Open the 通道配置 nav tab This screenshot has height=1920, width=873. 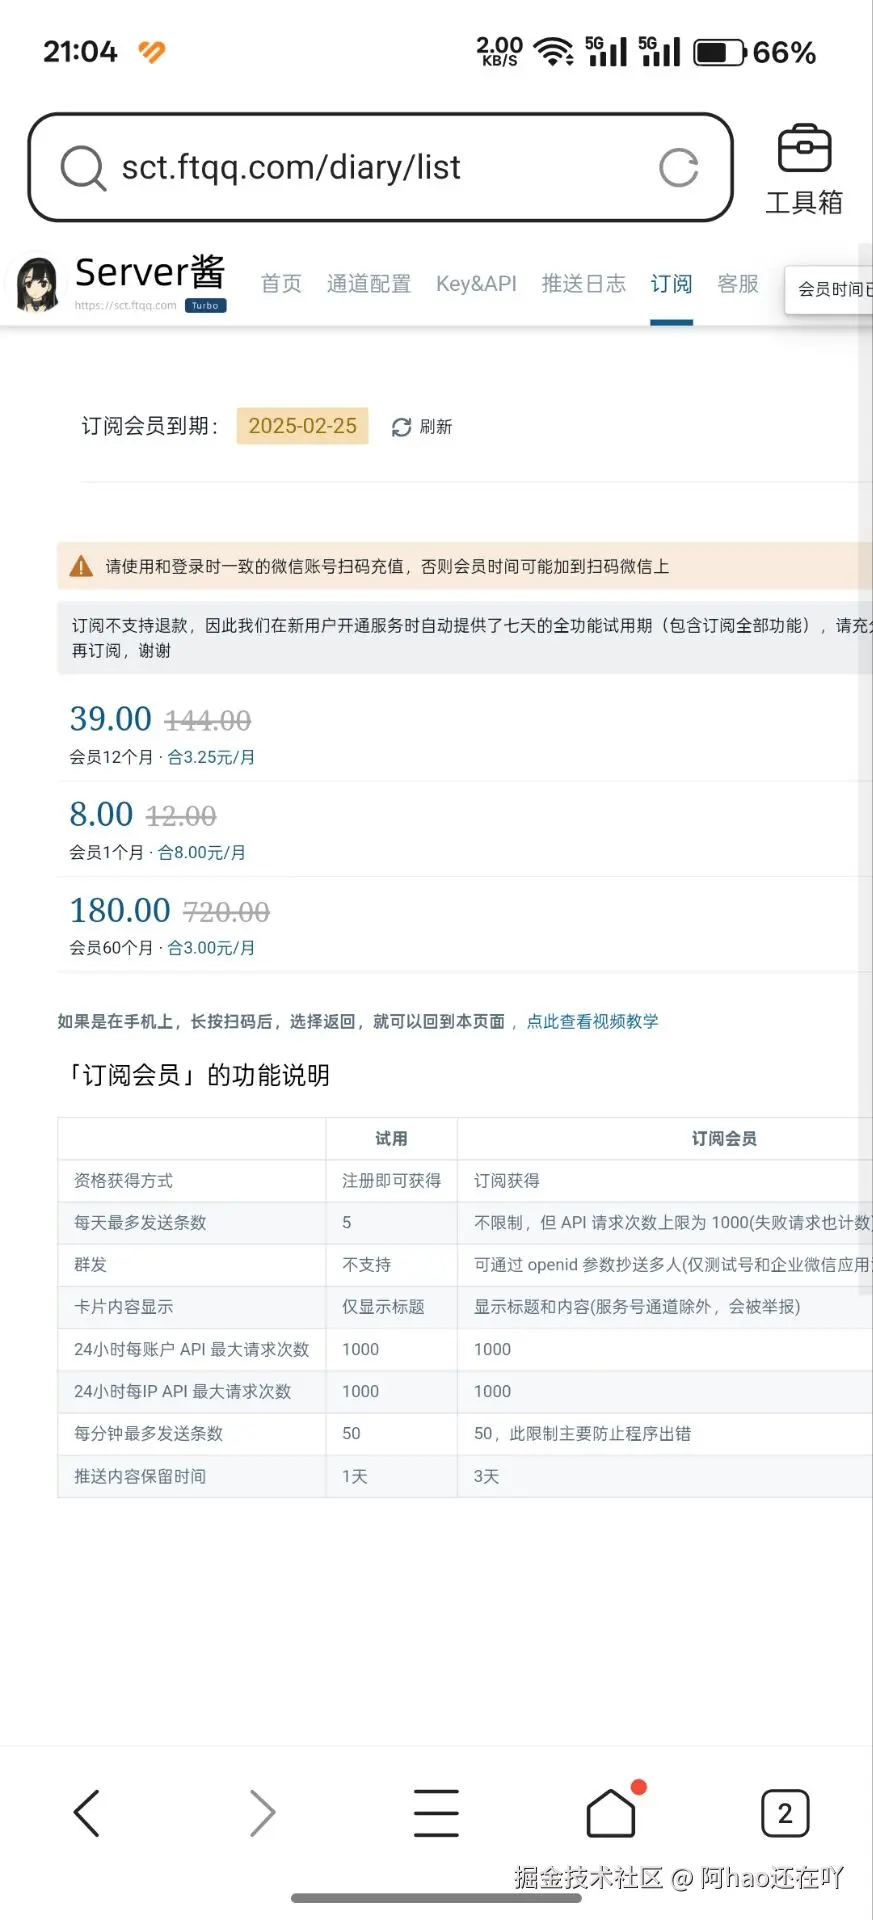369,284
